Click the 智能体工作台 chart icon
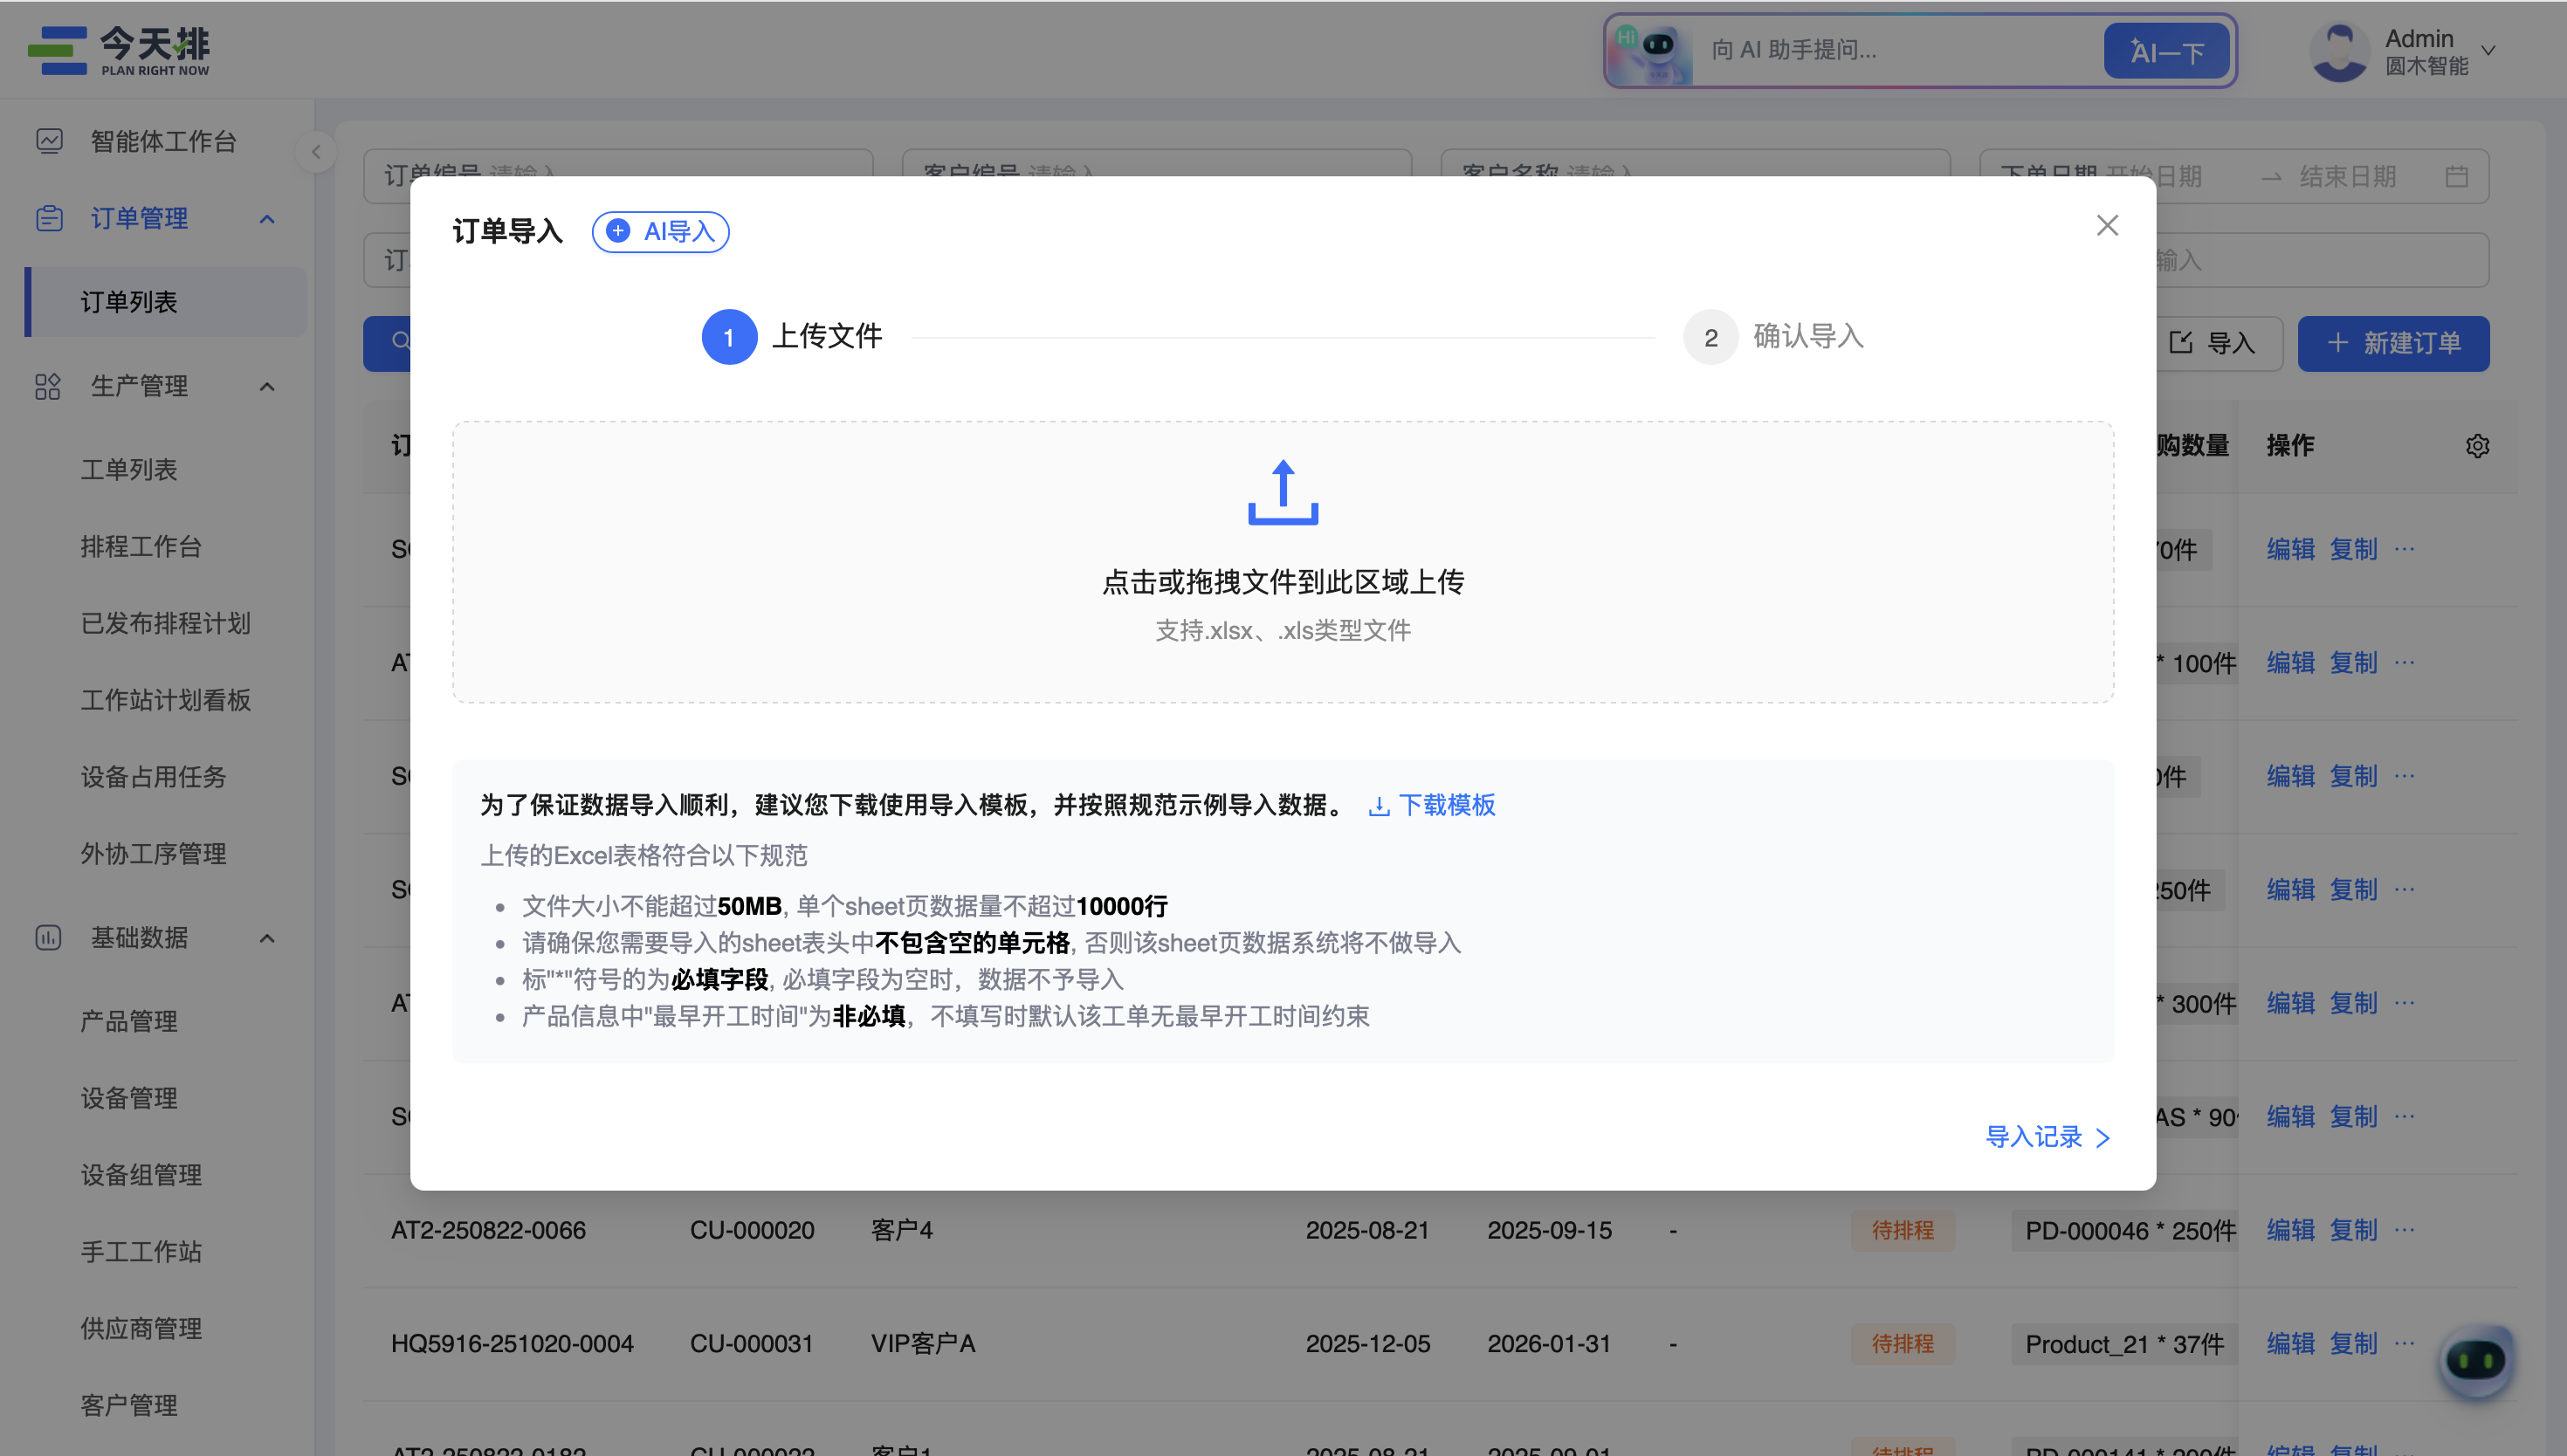Viewport: 2567px width, 1456px height. click(x=49, y=141)
